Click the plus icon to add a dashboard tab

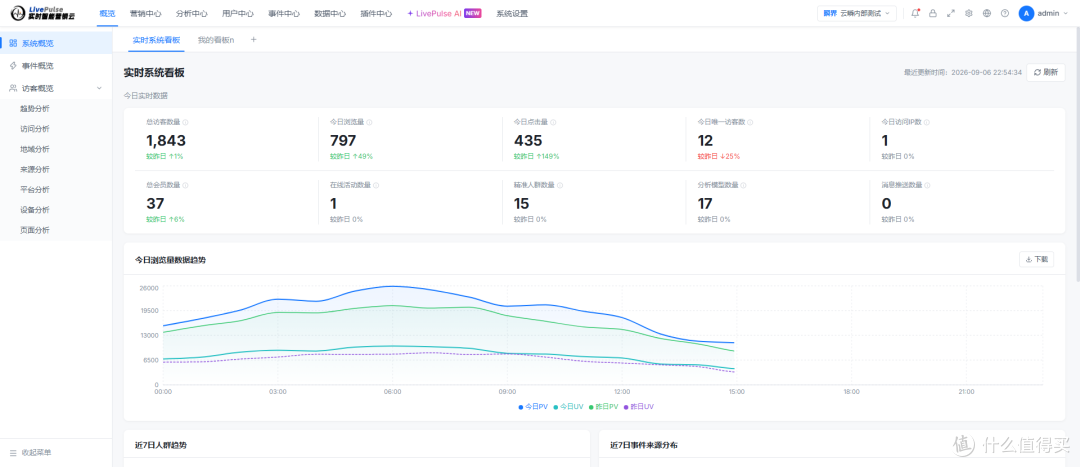click(253, 40)
